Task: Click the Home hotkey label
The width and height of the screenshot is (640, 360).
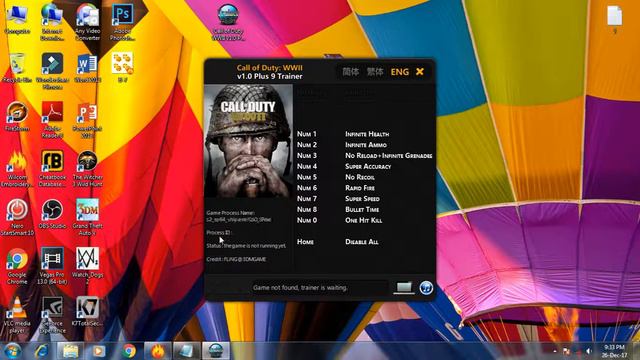Action: tap(305, 242)
